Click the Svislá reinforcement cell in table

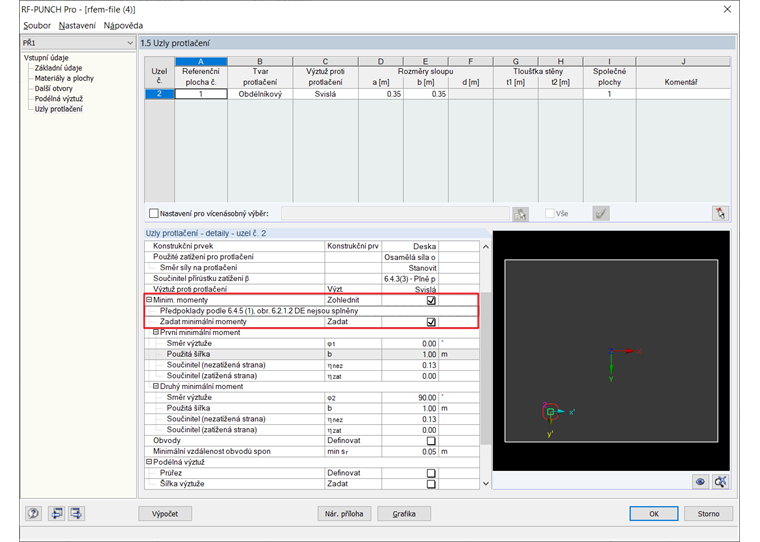point(325,94)
